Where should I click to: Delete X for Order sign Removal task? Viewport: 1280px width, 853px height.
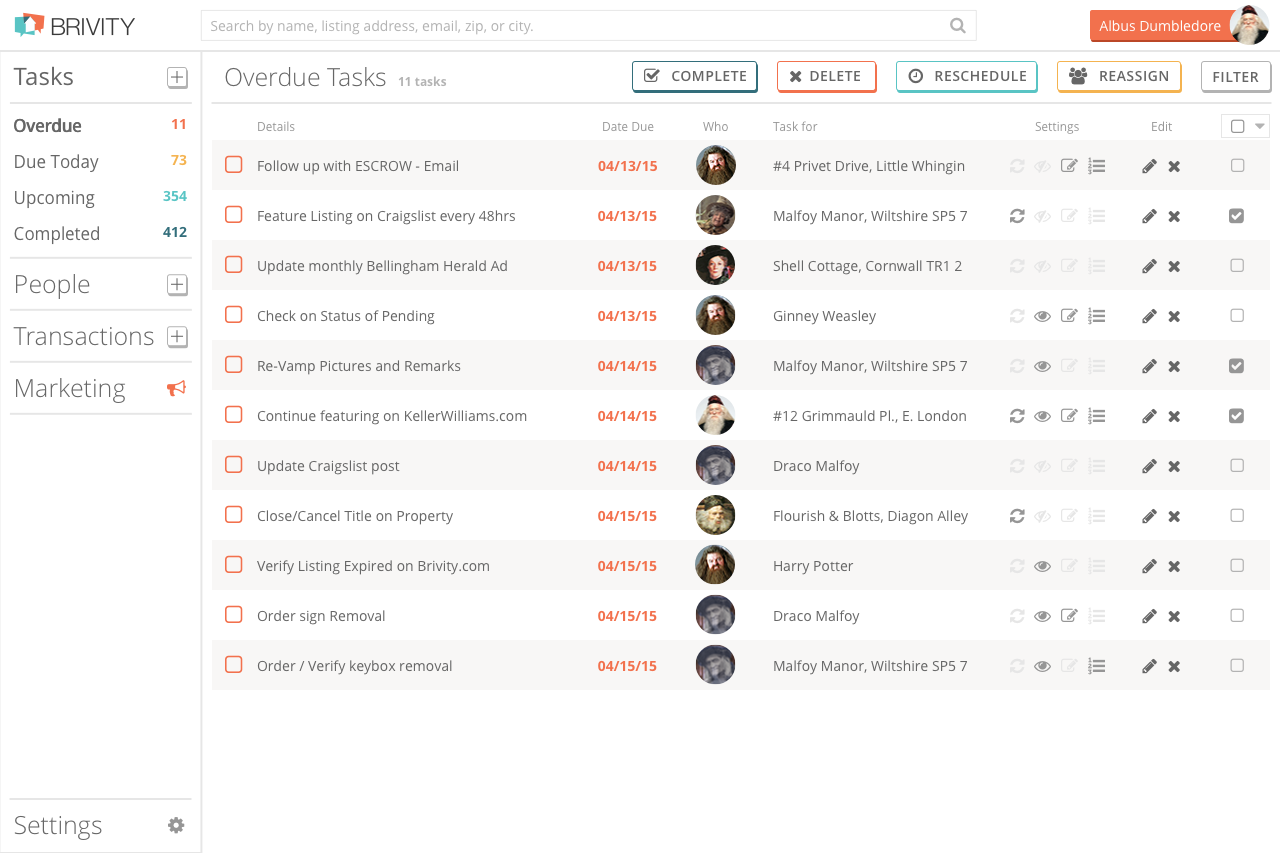click(x=1174, y=616)
